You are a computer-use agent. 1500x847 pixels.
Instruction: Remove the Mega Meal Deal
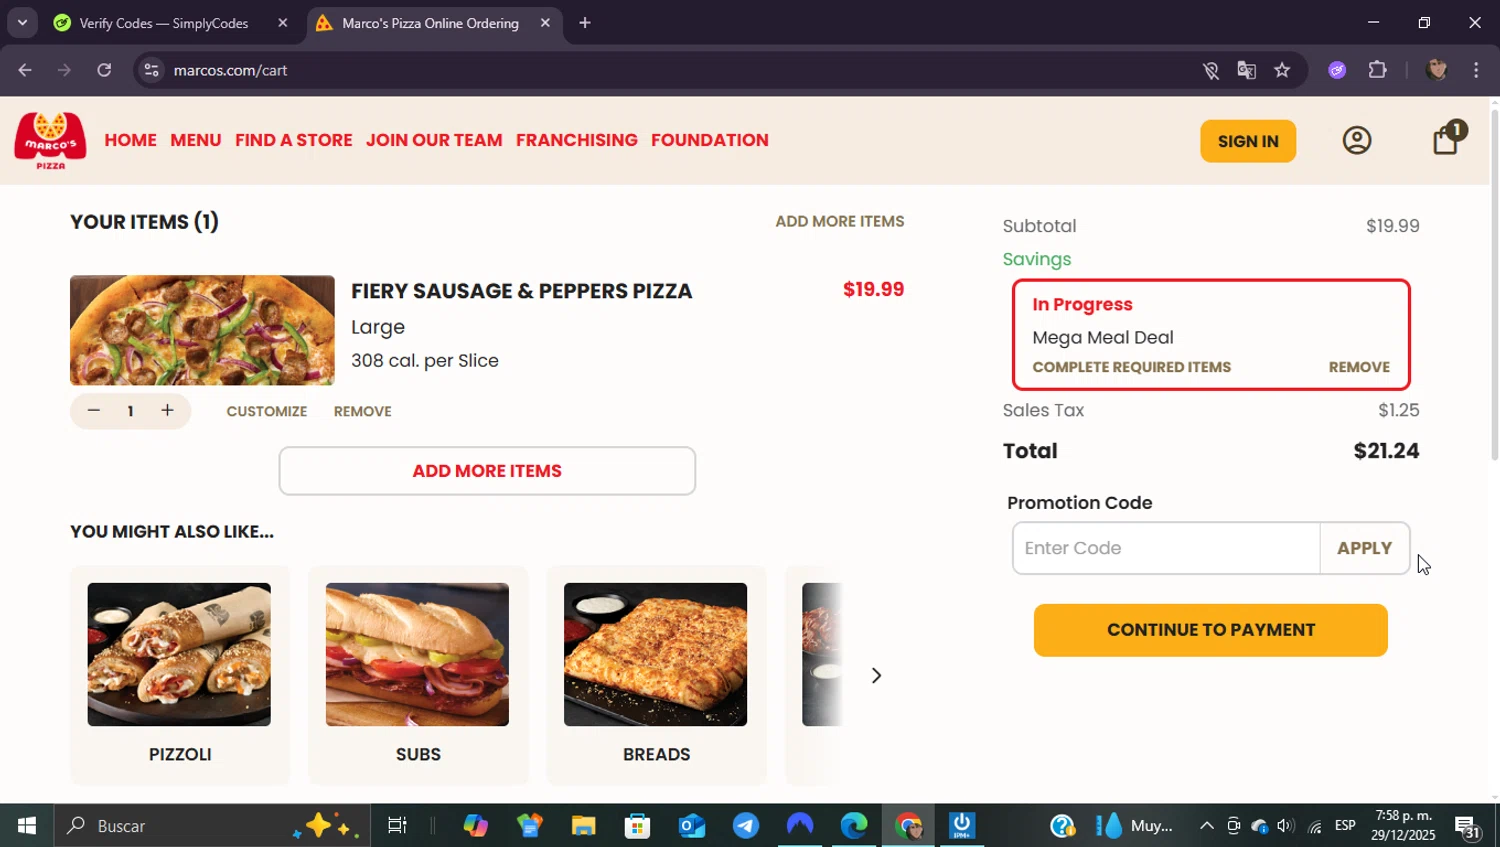1358,367
